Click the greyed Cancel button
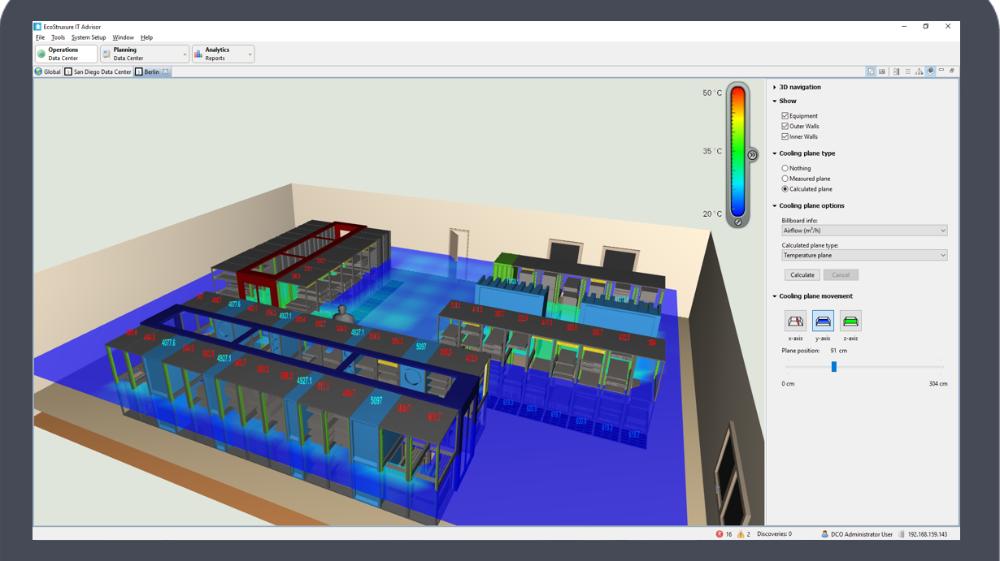 click(x=841, y=275)
